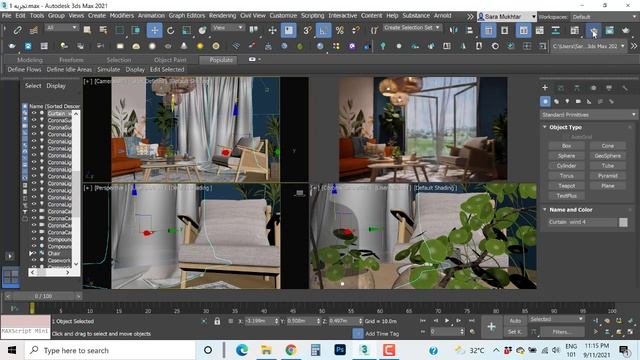This screenshot has width=640, height=360.
Task: Create a Sphere primitive
Action: coord(566,156)
